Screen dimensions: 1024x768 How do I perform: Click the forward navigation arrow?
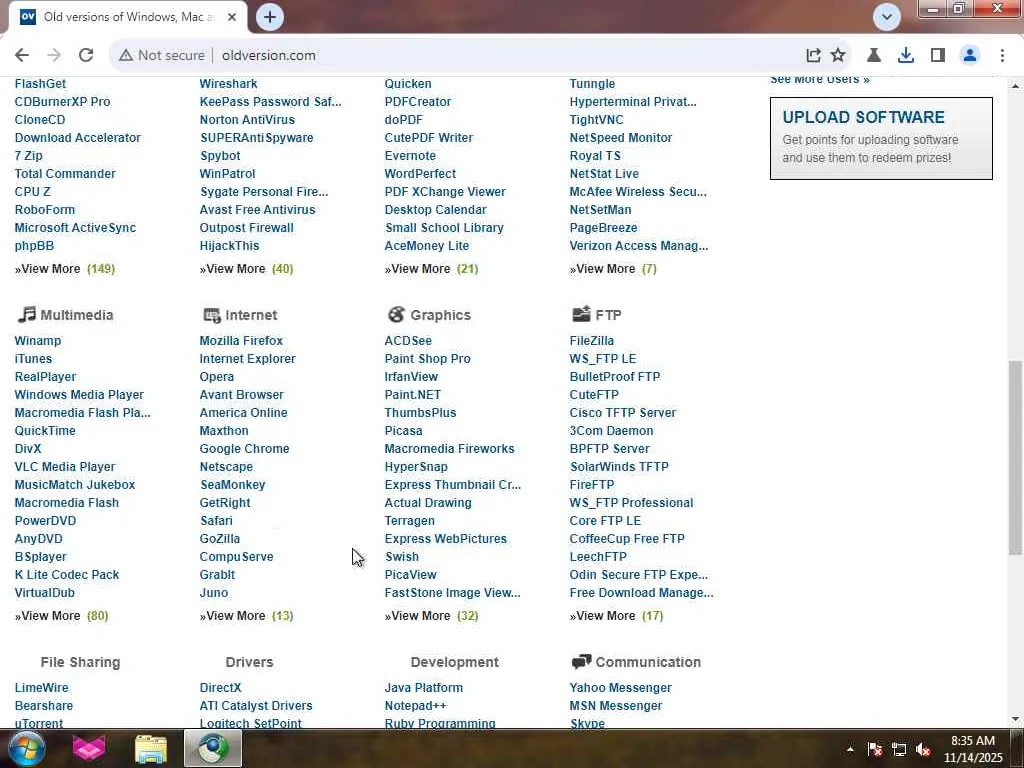54,56
